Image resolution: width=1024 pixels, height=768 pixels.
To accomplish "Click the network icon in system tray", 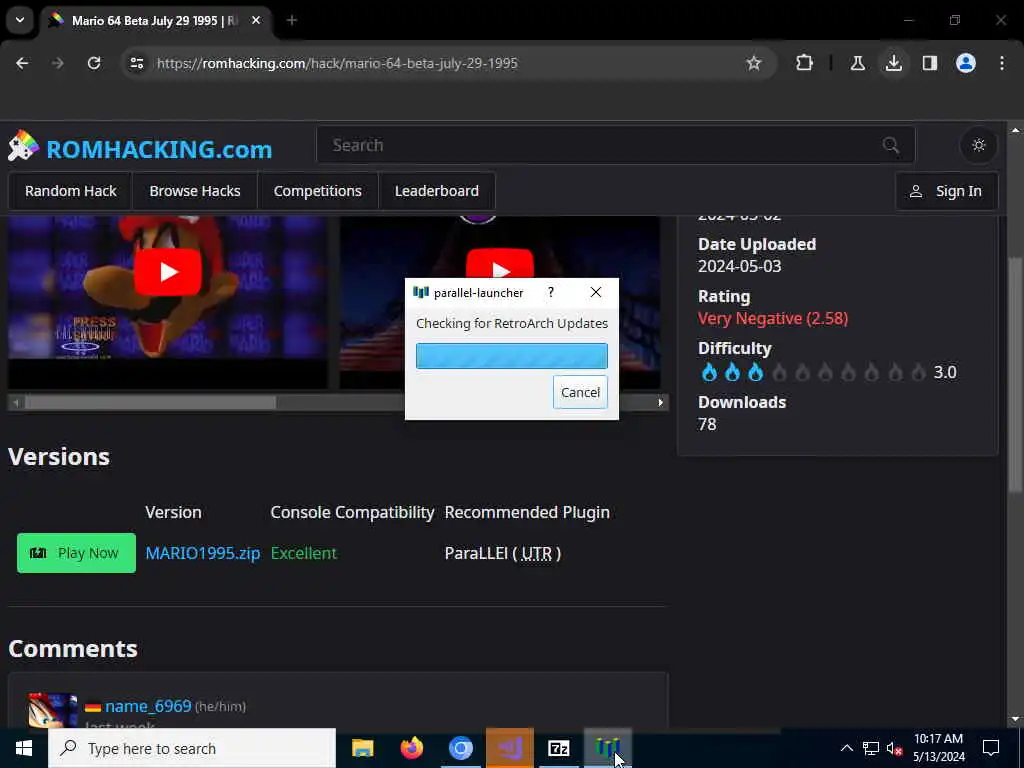I will [x=871, y=748].
